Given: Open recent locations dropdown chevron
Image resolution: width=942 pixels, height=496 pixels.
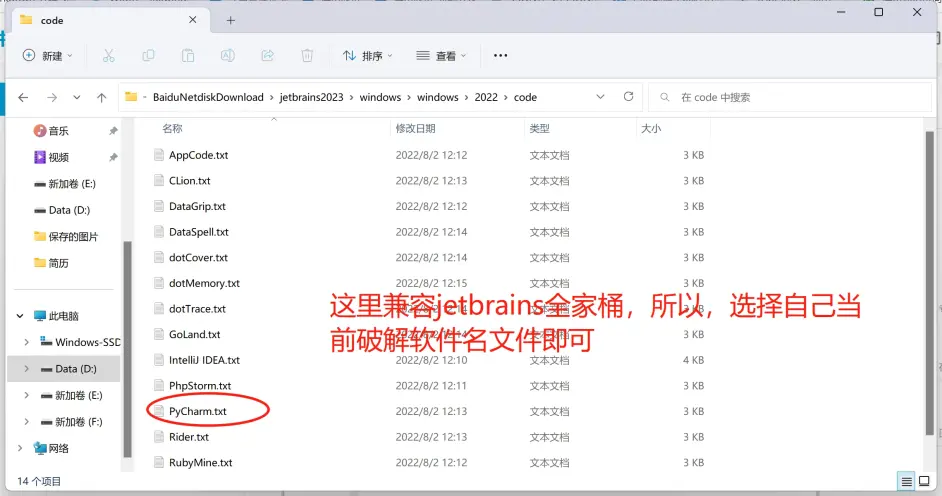Looking at the screenshot, I should (x=77, y=97).
